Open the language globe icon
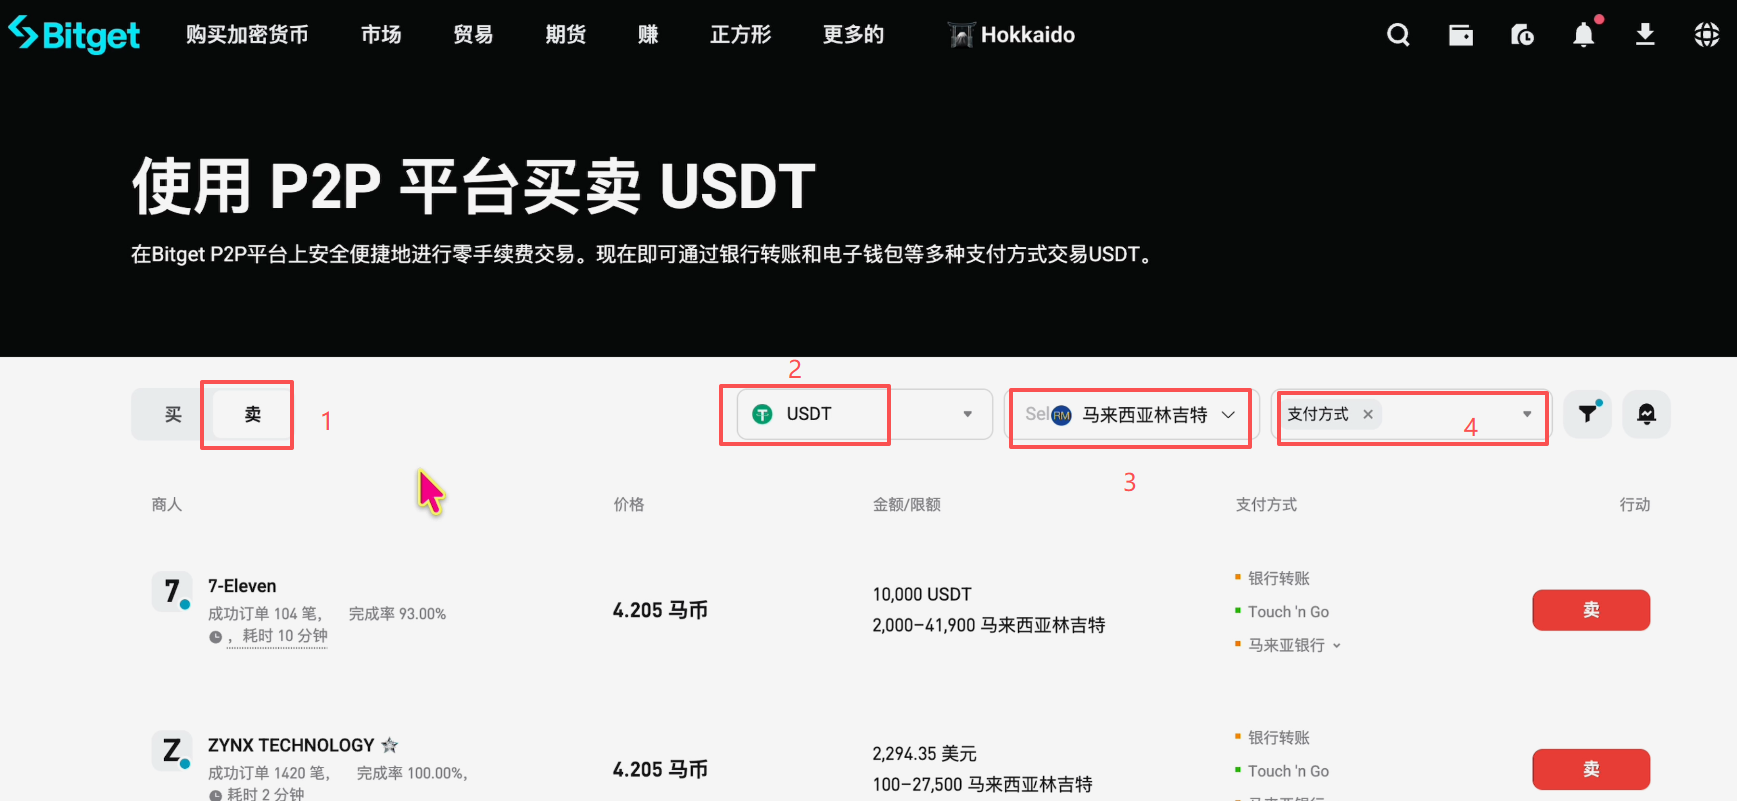This screenshot has height=801, width=1737. (x=1707, y=35)
